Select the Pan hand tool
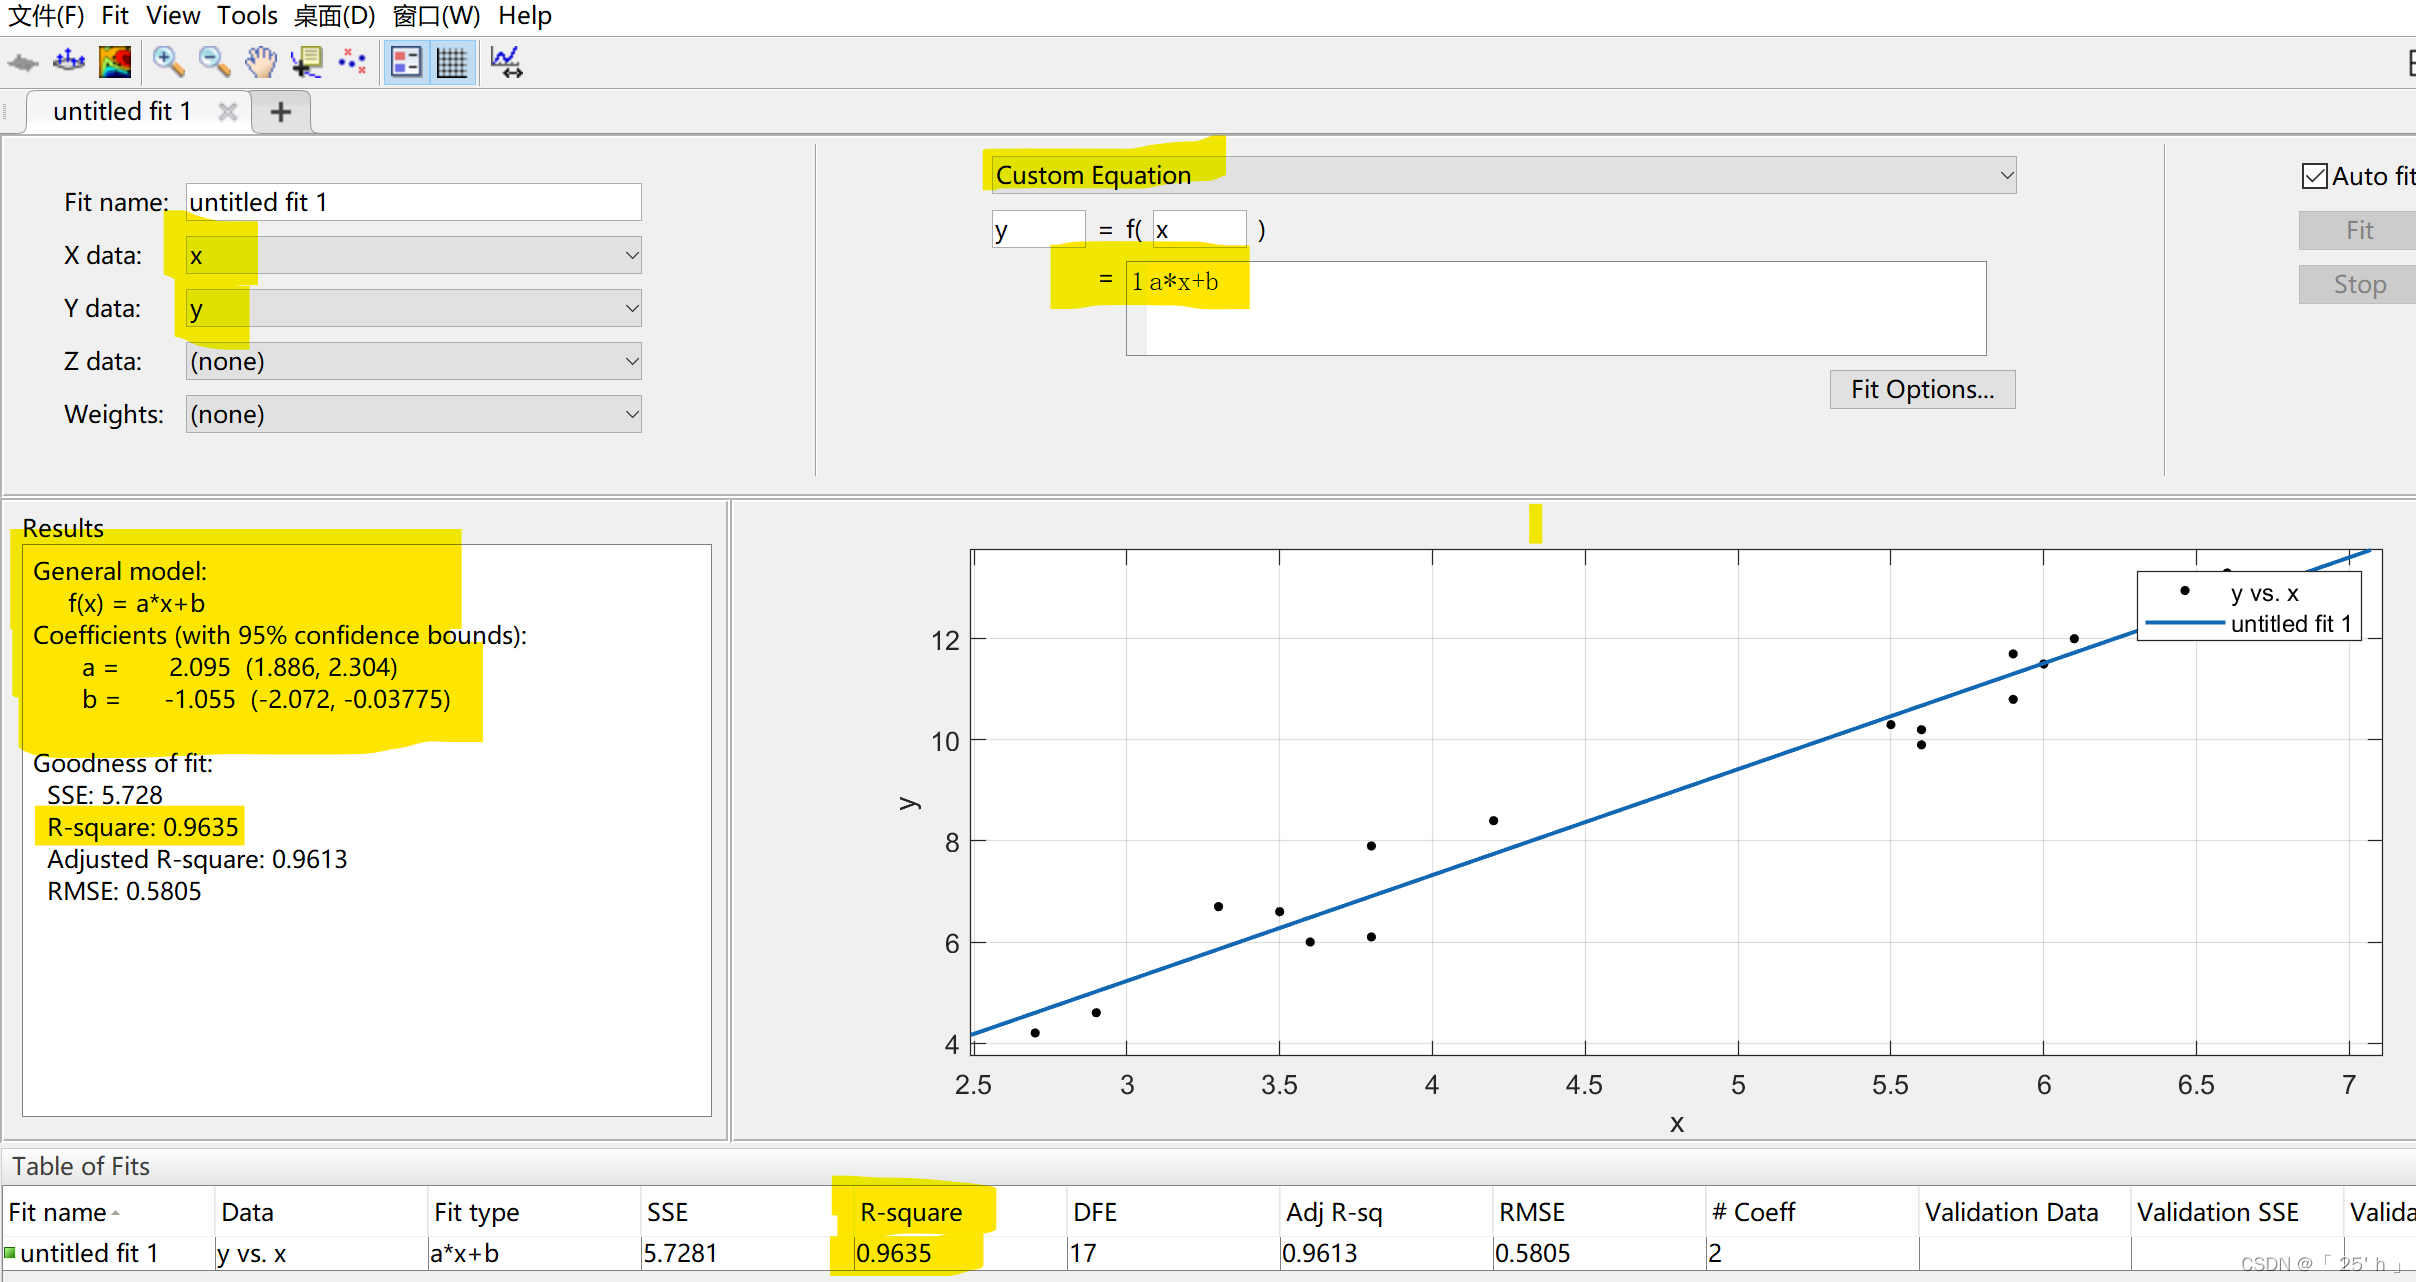Image resolution: width=2416 pixels, height=1282 pixels. pyautogui.click(x=260, y=62)
